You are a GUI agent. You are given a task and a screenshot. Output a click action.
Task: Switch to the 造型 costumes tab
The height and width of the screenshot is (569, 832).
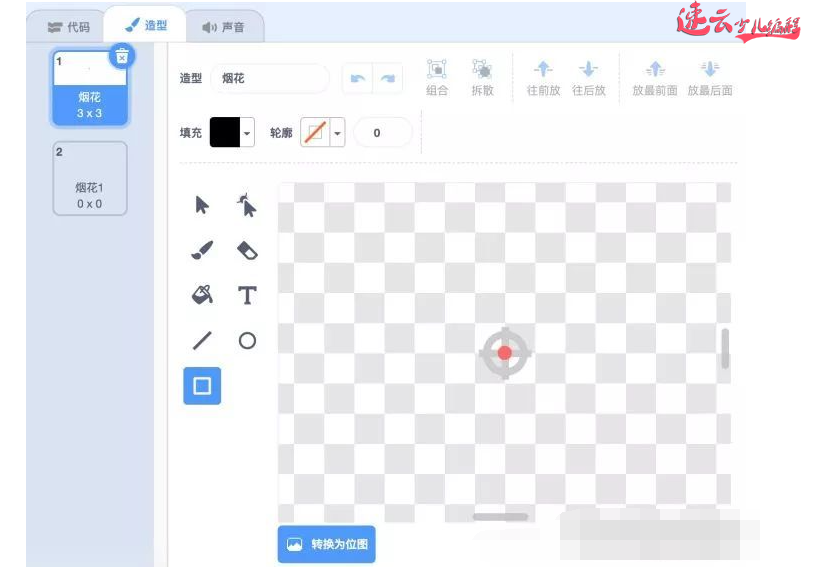click(146, 25)
